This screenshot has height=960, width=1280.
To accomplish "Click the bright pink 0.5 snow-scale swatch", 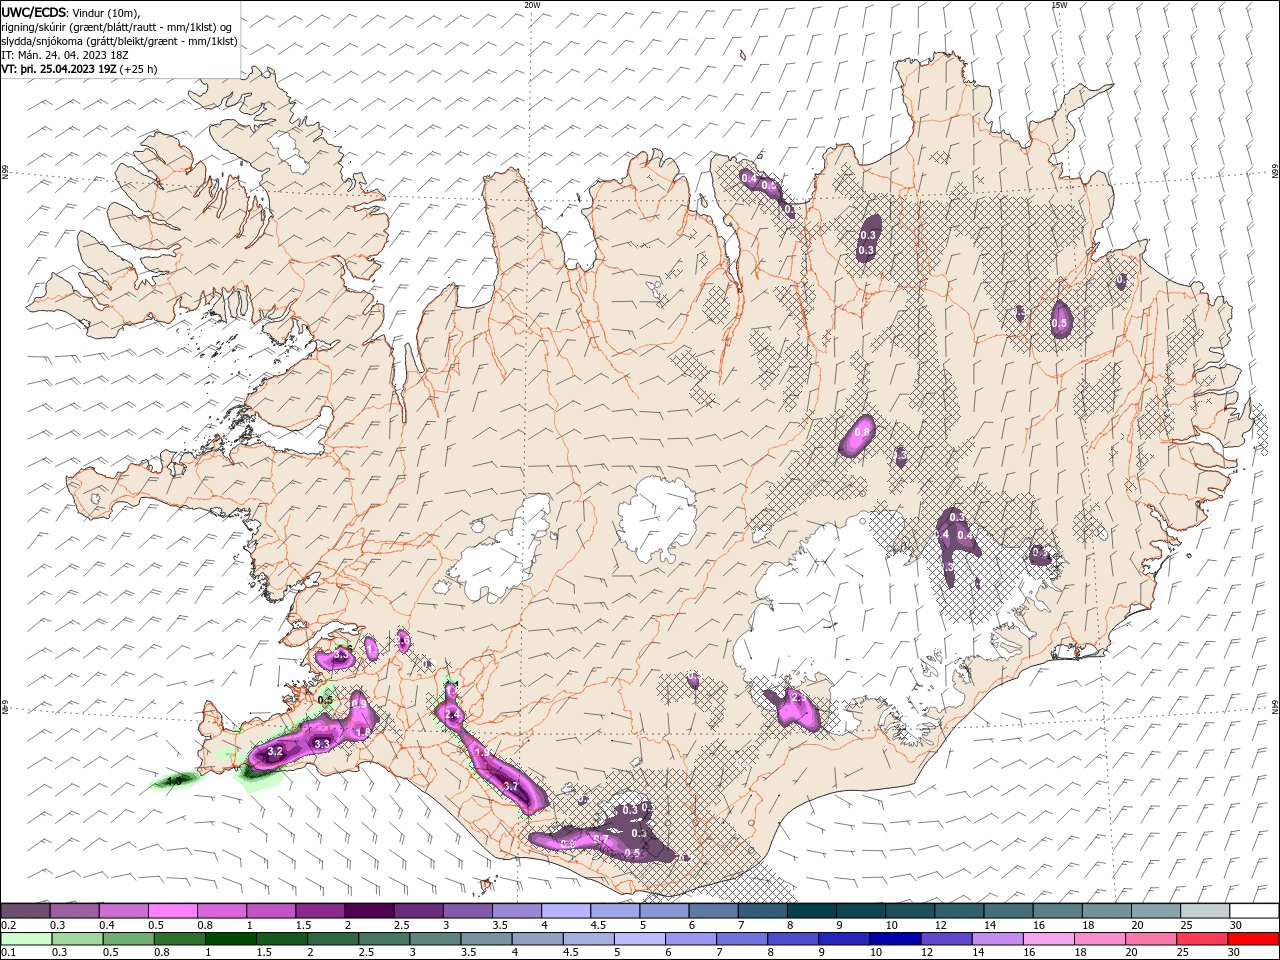I will click(172, 911).
